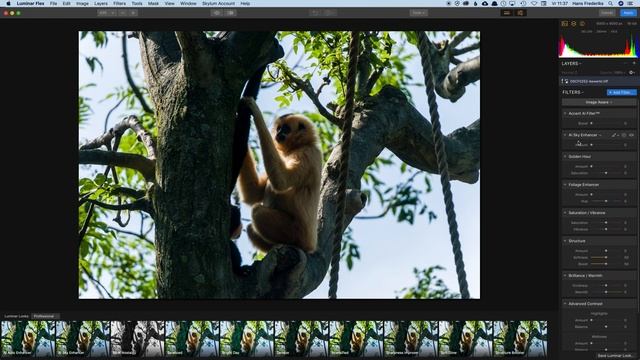Screen dimensions: 640x360
Task: Open the Mask menu
Action: [153, 3]
